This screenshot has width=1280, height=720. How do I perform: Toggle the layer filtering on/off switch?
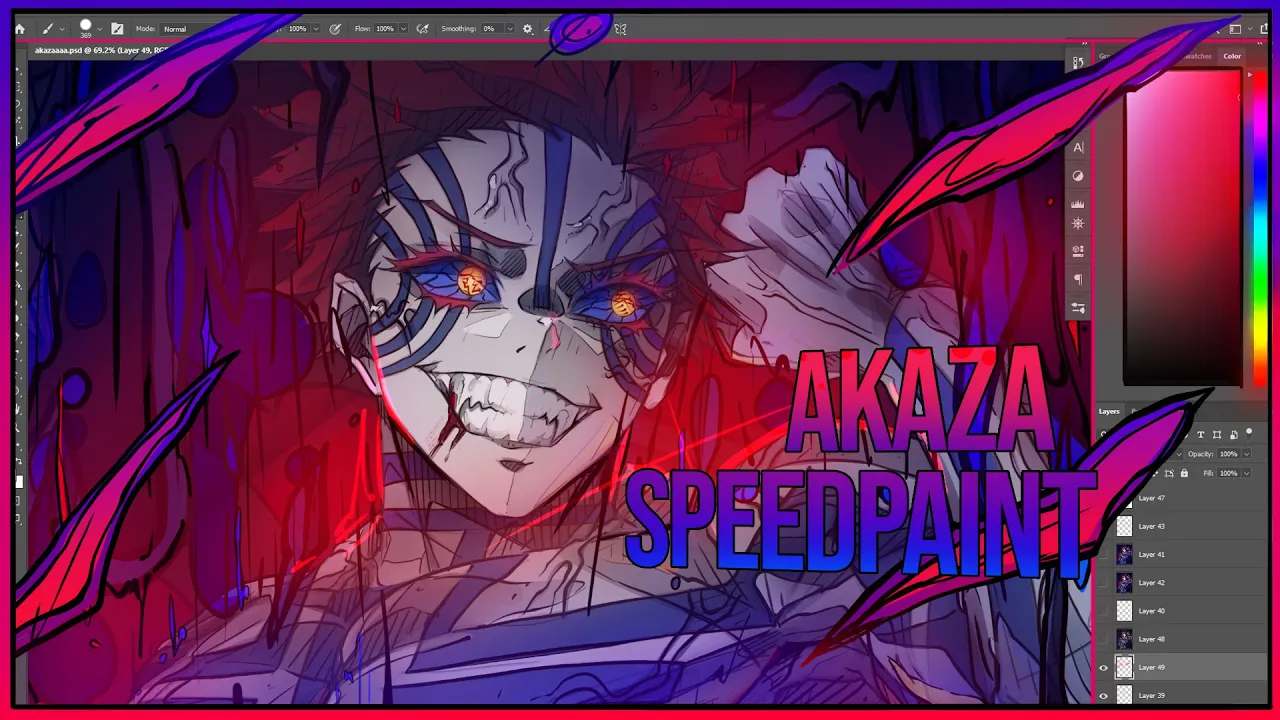coord(1249,432)
